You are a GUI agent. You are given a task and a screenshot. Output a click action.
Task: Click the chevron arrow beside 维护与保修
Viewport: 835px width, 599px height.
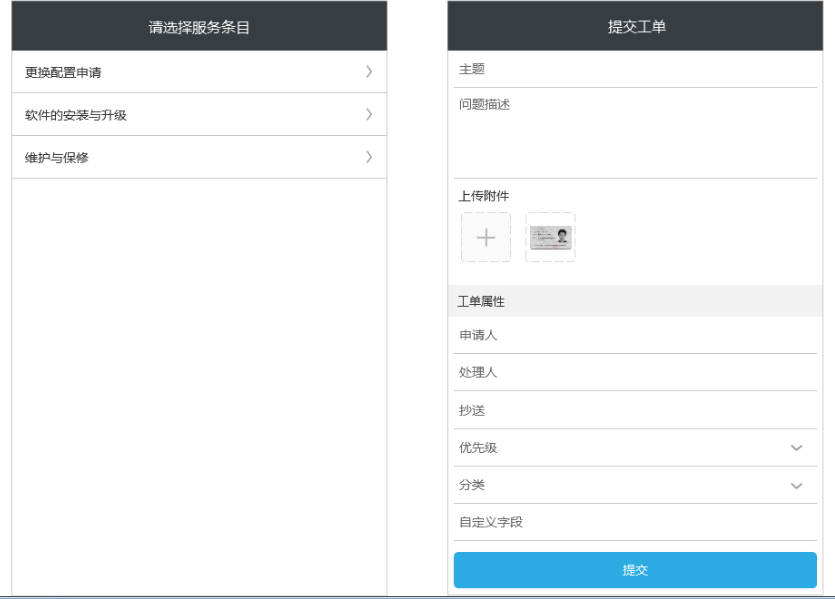pyautogui.click(x=369, y=157)
